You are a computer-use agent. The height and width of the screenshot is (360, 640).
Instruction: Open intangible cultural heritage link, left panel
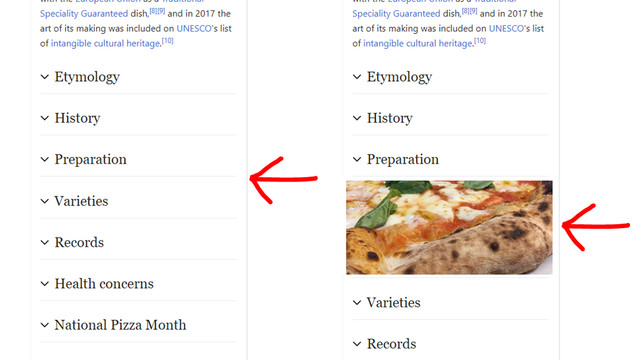point(106,43)
